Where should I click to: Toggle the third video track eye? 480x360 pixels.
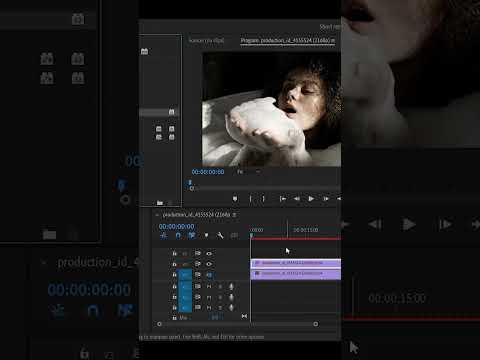pyautogui.click(x=209, y=275)
